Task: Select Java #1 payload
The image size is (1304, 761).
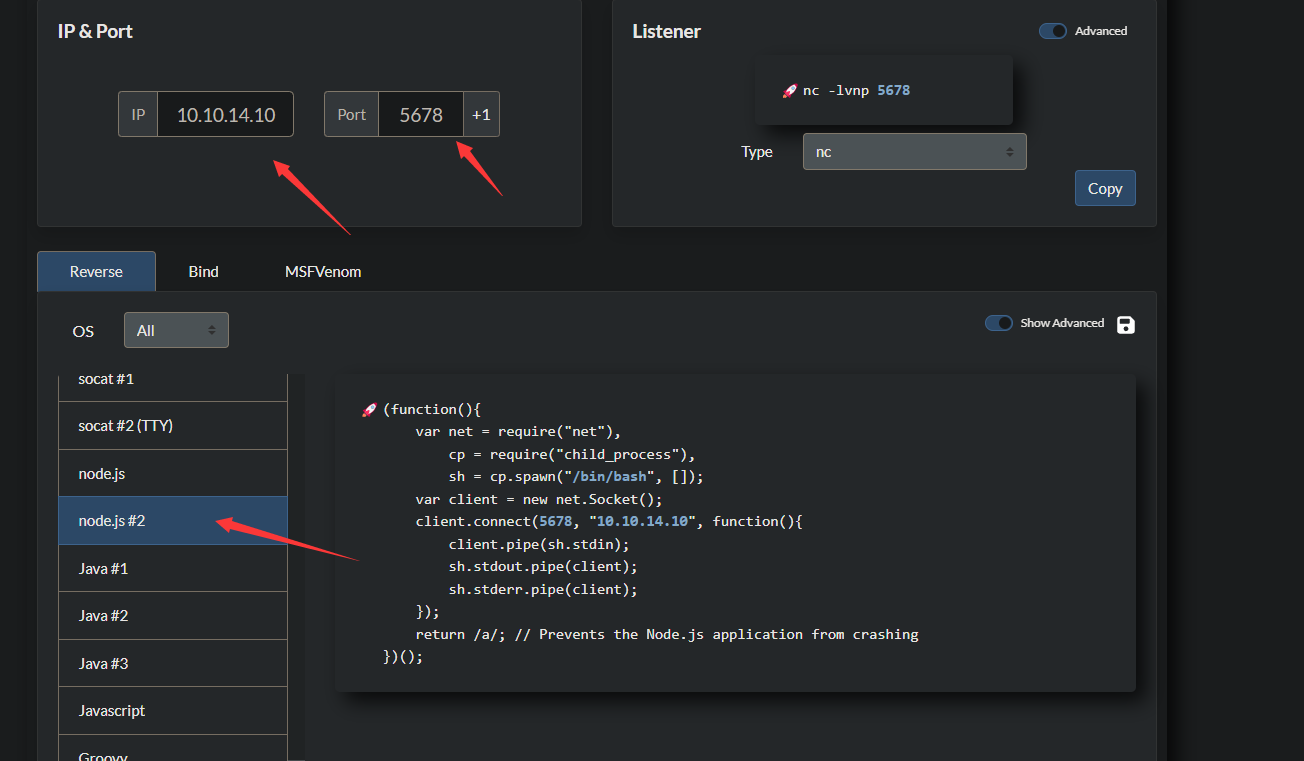Action: point(173,568)
